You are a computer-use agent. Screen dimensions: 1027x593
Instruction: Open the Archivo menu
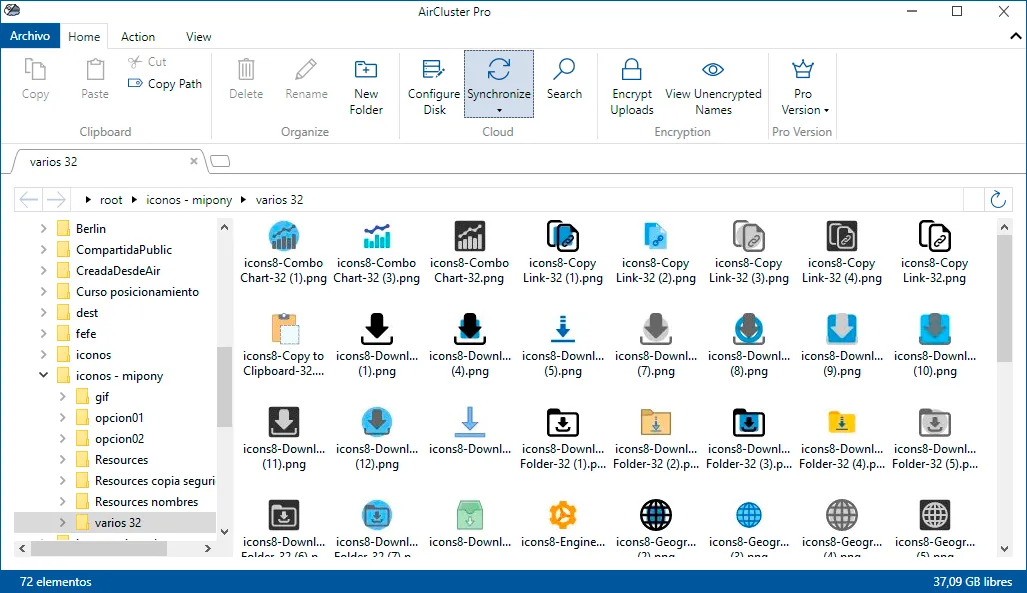click(x=30, y=36)
